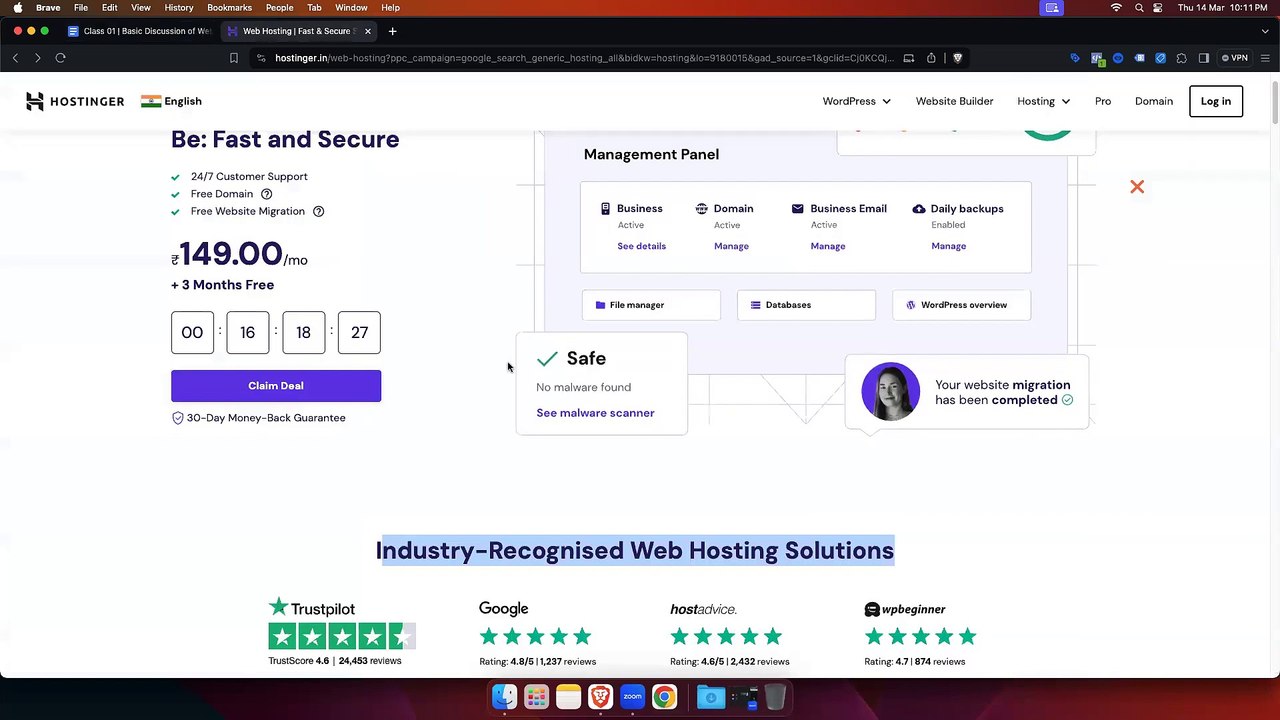This screenshot has height=720, width=1280.
Task: Click Manage under Domain
Action: coord(731,246)
